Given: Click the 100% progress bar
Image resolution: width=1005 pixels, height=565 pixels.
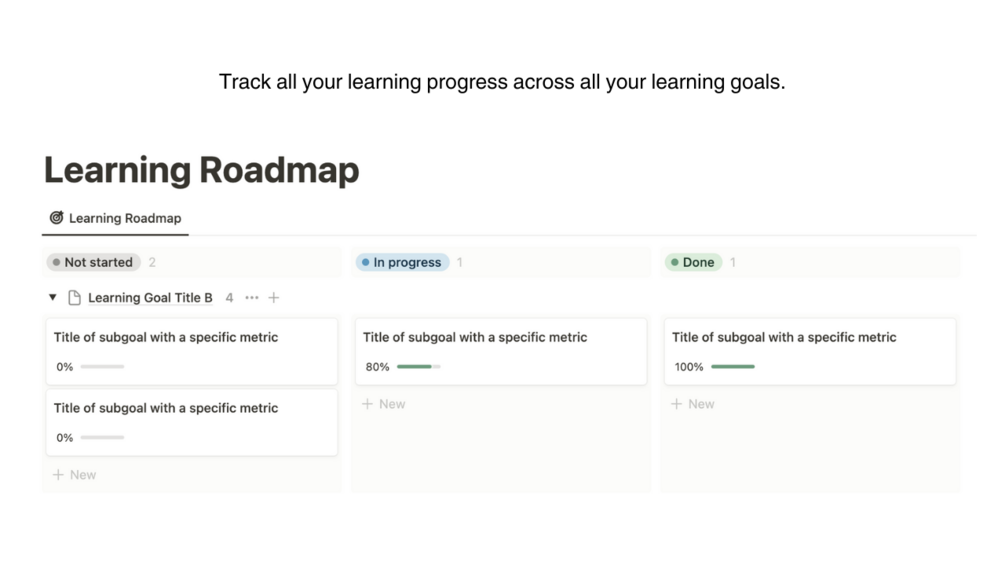Looking at the screenshot, I should (733, 367).
